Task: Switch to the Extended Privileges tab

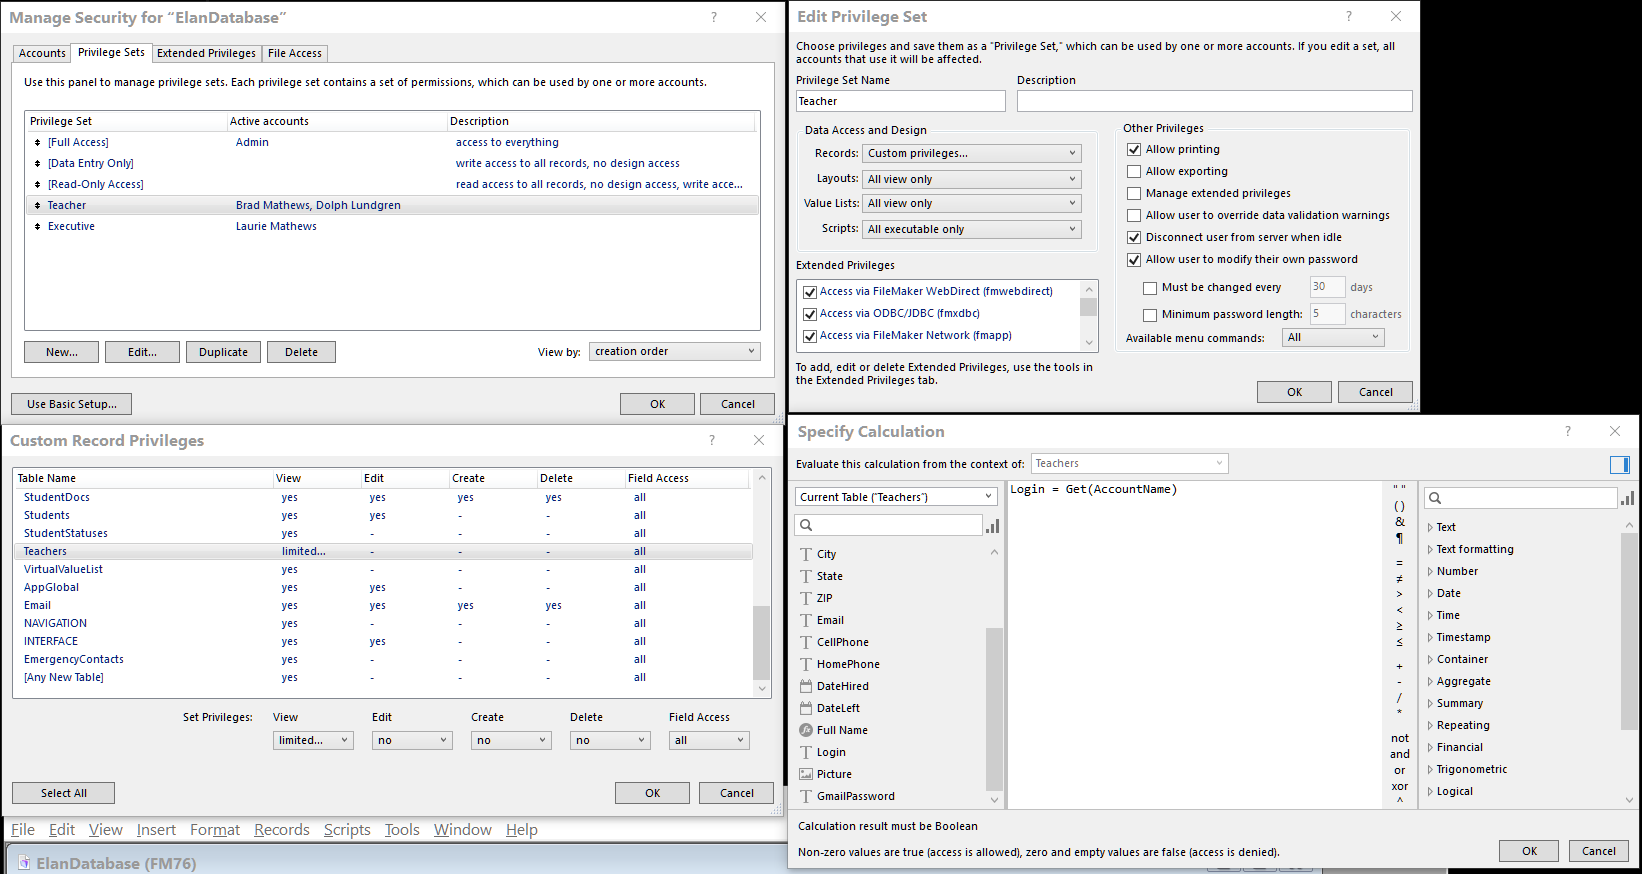Action: pos(206,53)
